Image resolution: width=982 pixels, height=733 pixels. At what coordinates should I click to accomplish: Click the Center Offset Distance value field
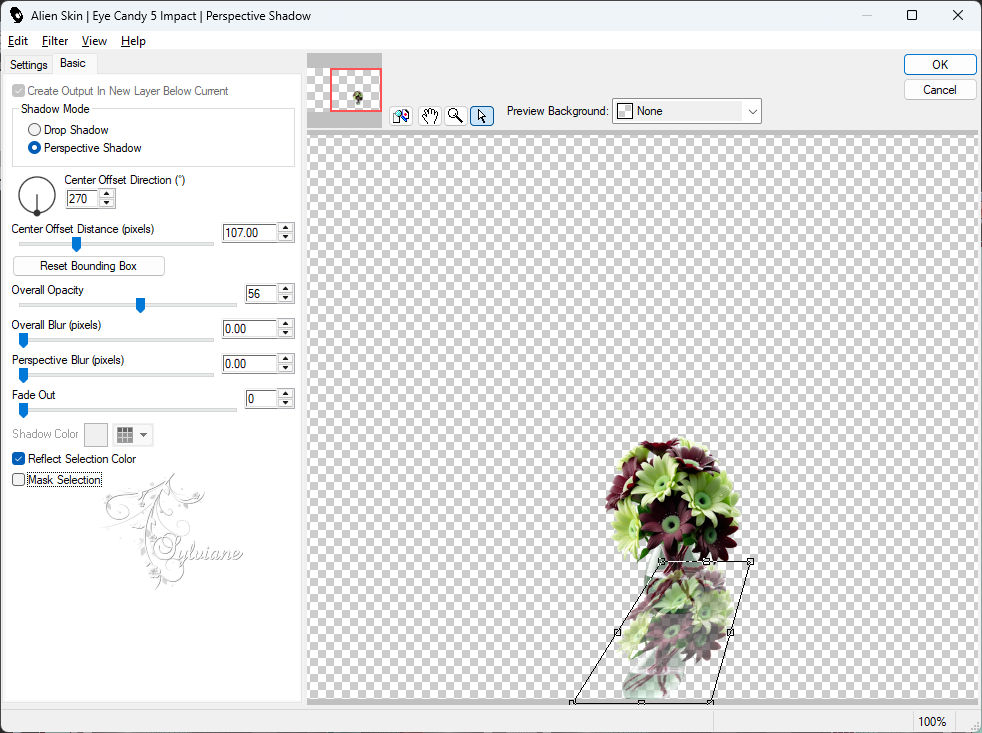(x=249, y=232)
